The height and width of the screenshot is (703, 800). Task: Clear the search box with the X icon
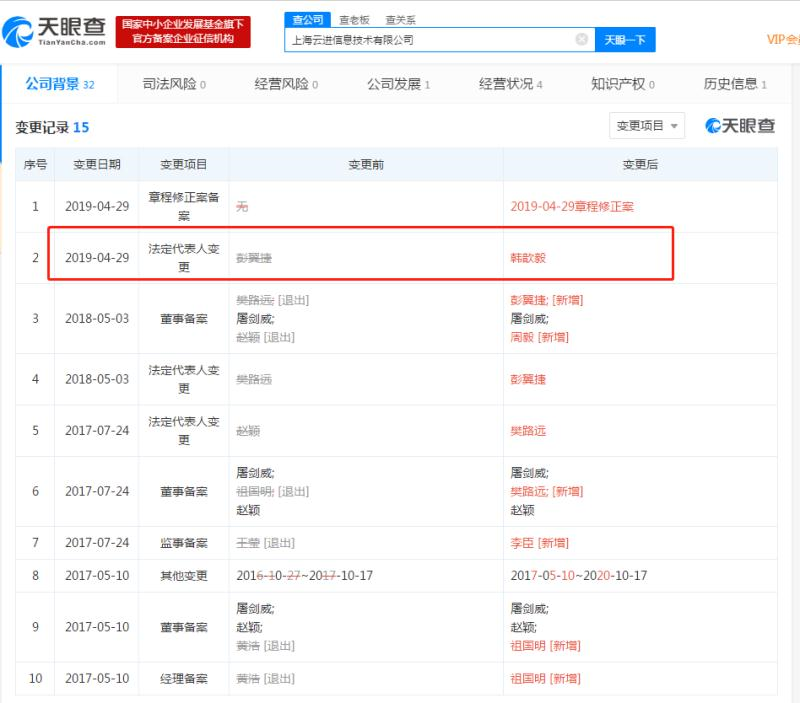(581, 40)
